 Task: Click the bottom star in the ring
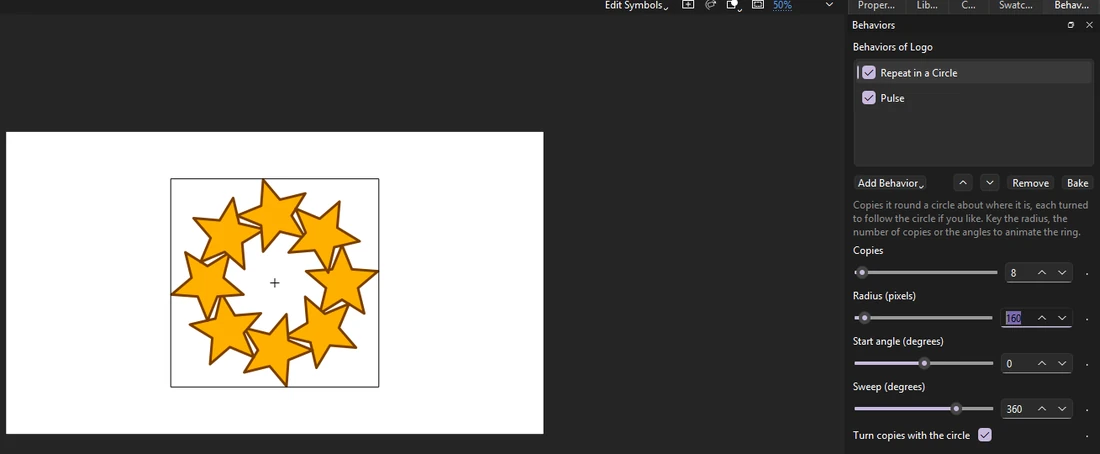277,349
